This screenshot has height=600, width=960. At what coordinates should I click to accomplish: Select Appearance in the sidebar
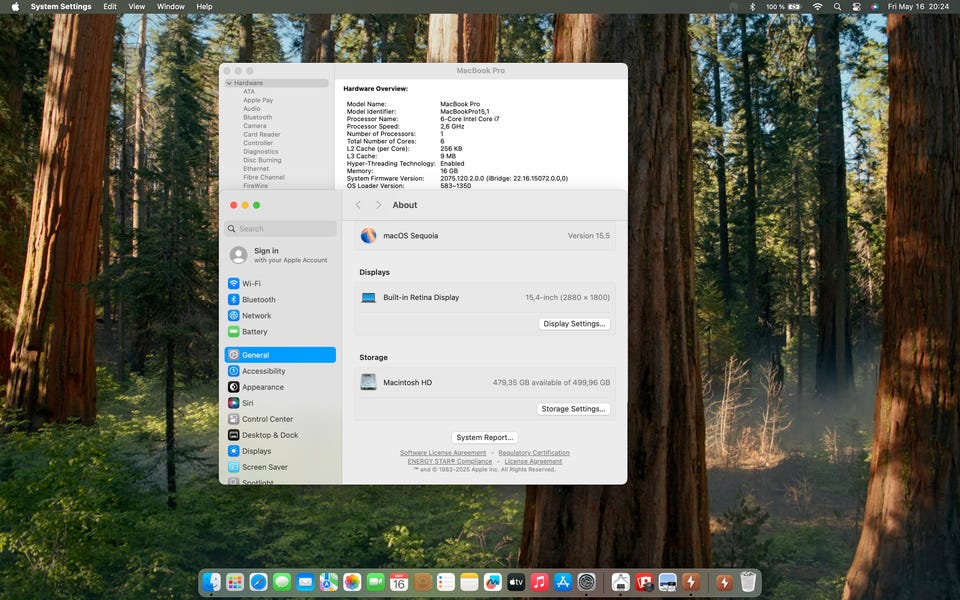(262, 387)
